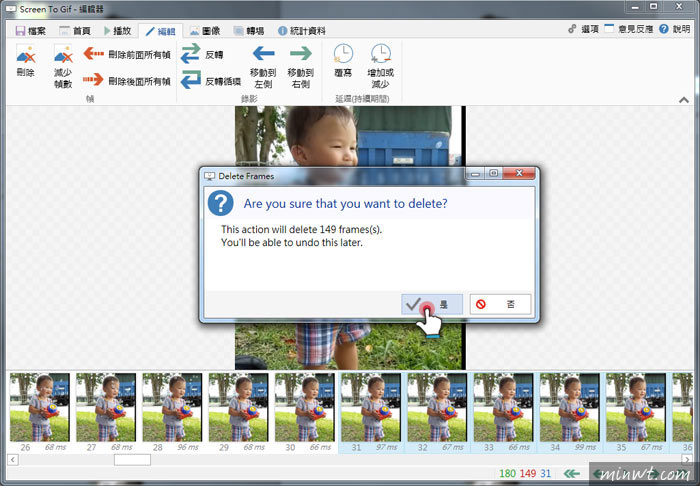Switch to the 轉場 Transitions tab
700x486 pixels.
click(249, 31)
